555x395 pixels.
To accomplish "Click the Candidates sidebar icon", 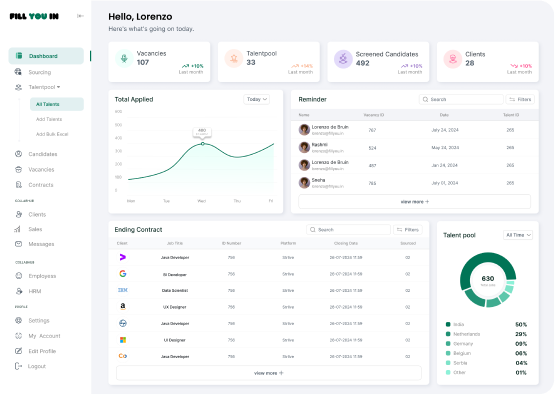I will tap(18, 154).
